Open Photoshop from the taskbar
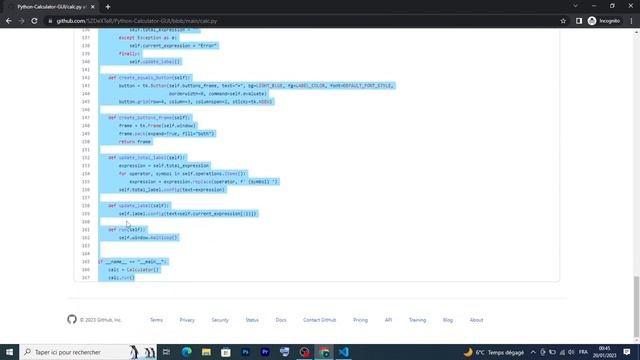This screenshot has width=640, height=360. tap(245, 352)
